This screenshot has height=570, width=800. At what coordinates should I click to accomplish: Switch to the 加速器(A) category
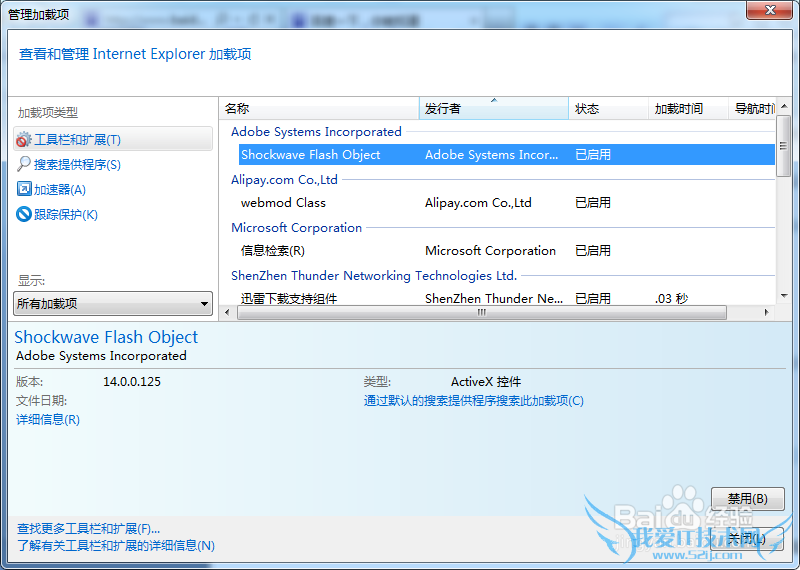(60, 189)
